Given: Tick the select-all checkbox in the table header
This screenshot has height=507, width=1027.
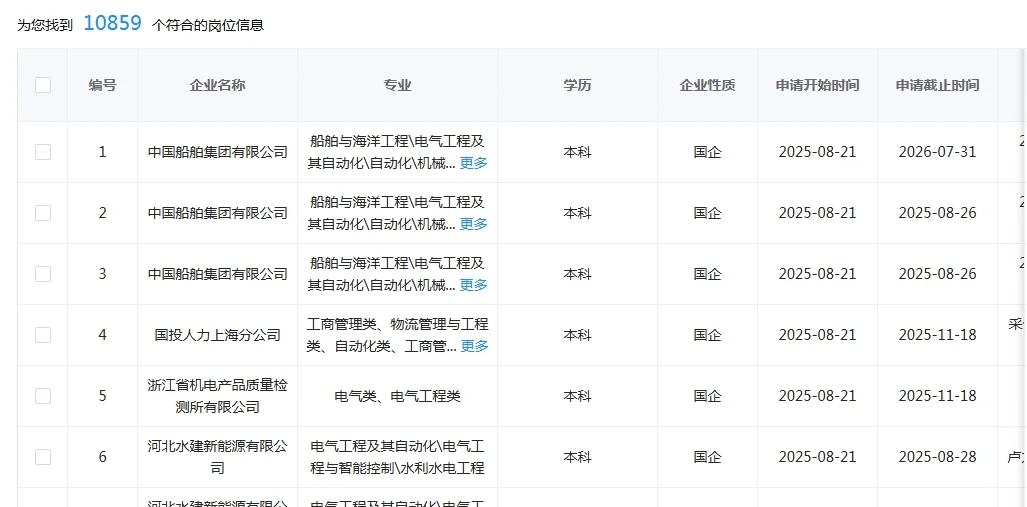Looking at the screenshot, I should click(43, 85).
